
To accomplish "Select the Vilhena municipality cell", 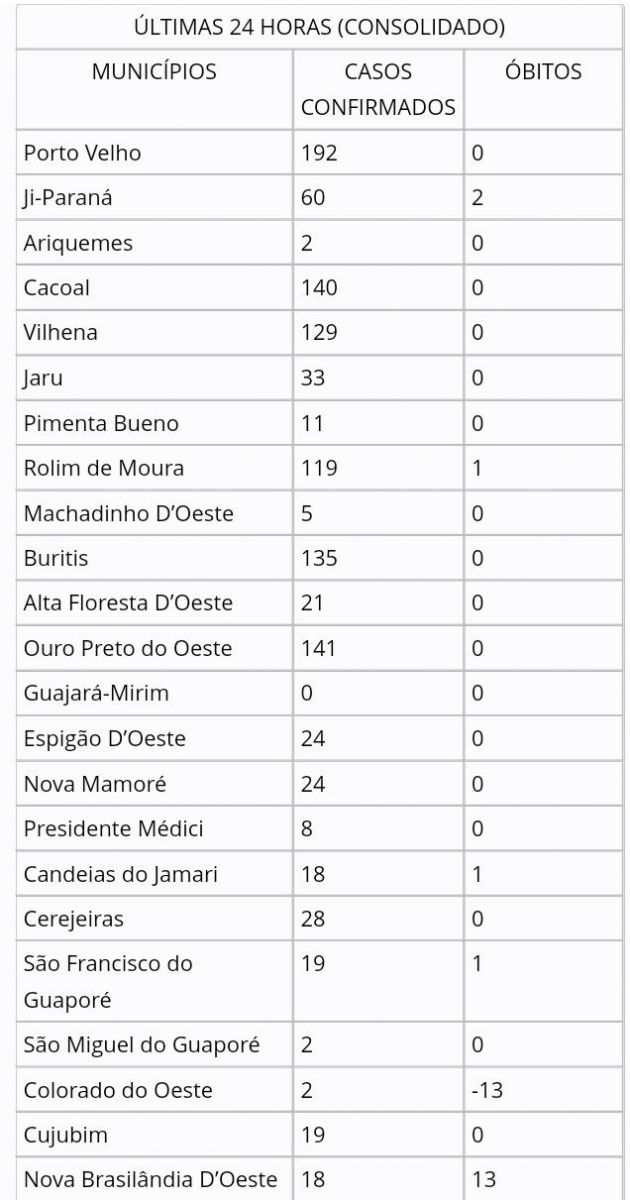I will click(x=61, y=333).
